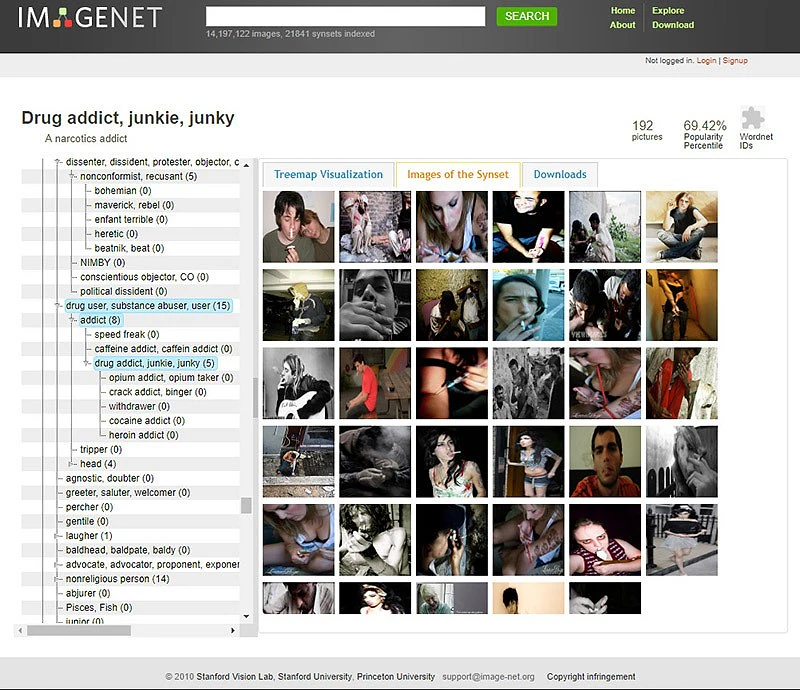Image resolution: width=800 pixels, height=690 pixels.
Task: Click the Download link in header
Action: [673, 25]
